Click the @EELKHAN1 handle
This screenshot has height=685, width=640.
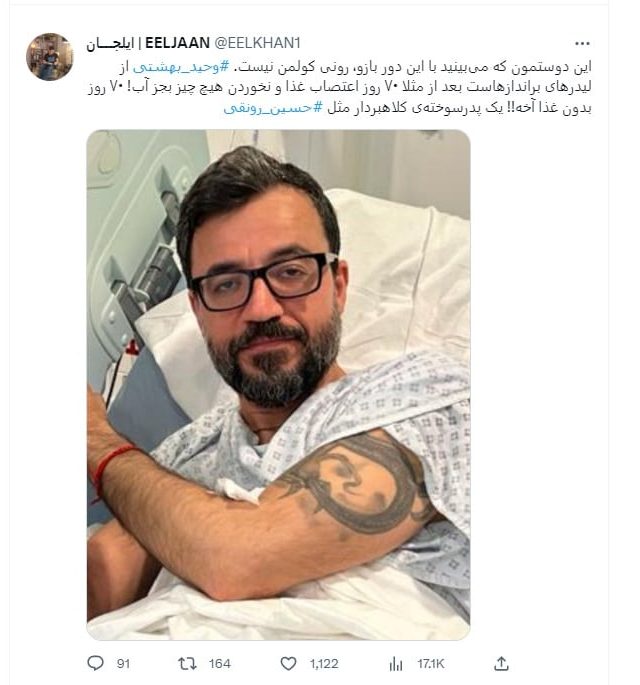pyautogui.click(x=257, y=43)
